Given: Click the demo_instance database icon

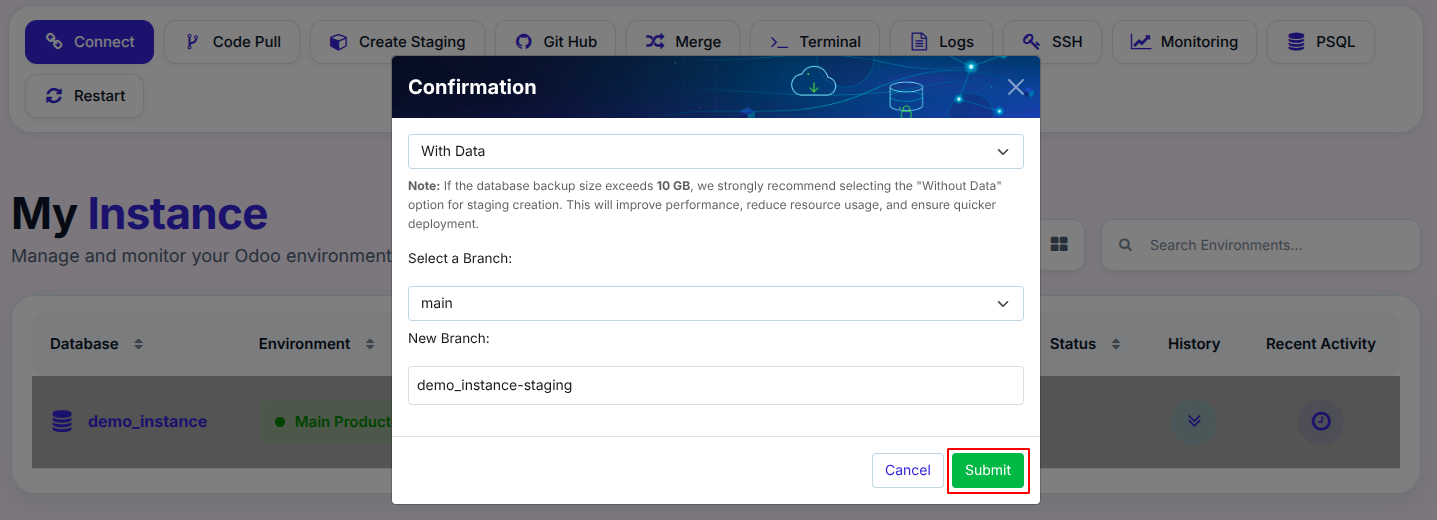Looking at the screenshot, I should (62, 422).
